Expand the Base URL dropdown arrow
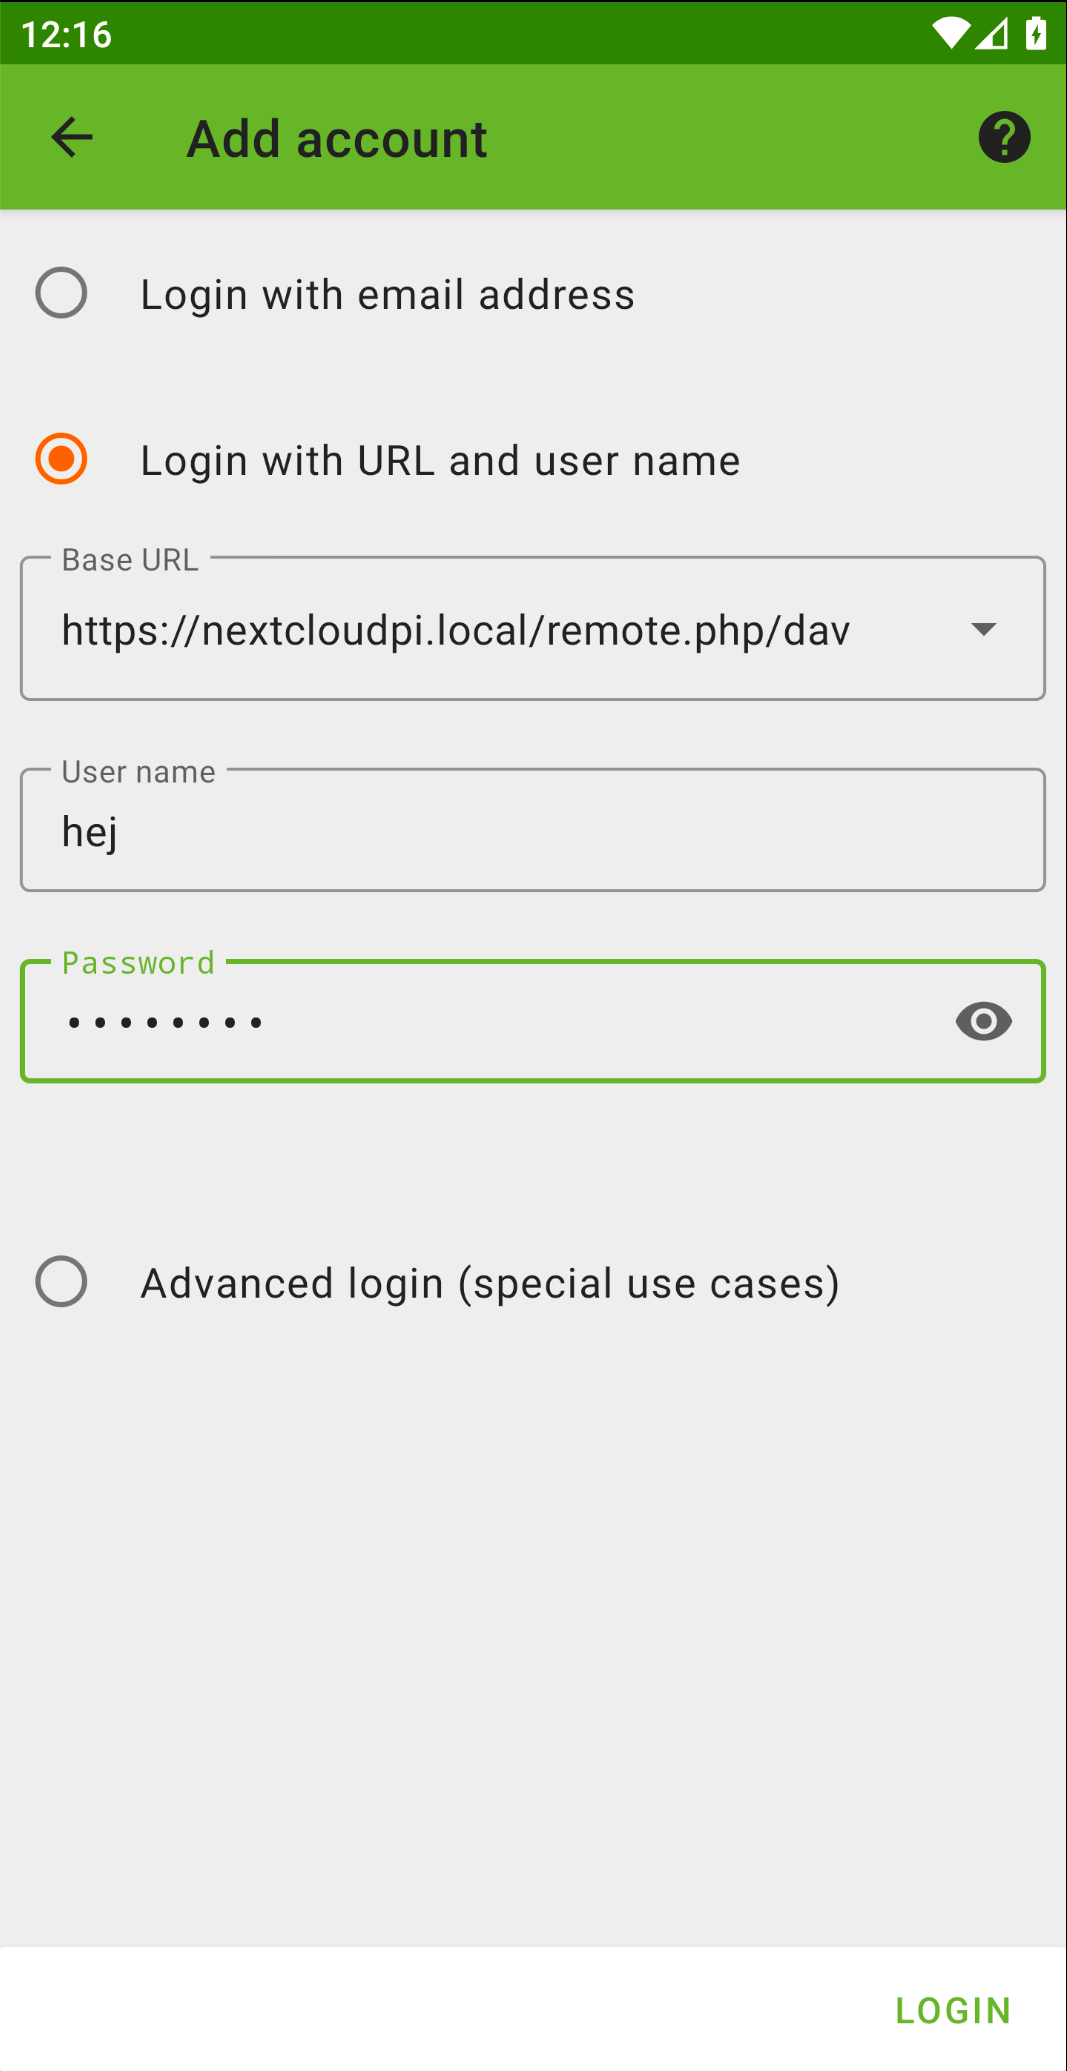 point(983,629)
